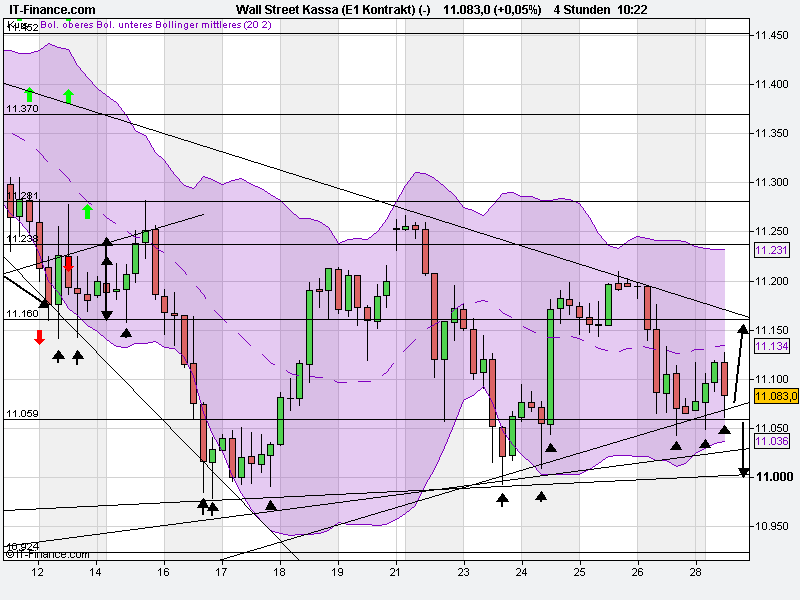Click date label 17 on time axis

click(x=221, y=572)
